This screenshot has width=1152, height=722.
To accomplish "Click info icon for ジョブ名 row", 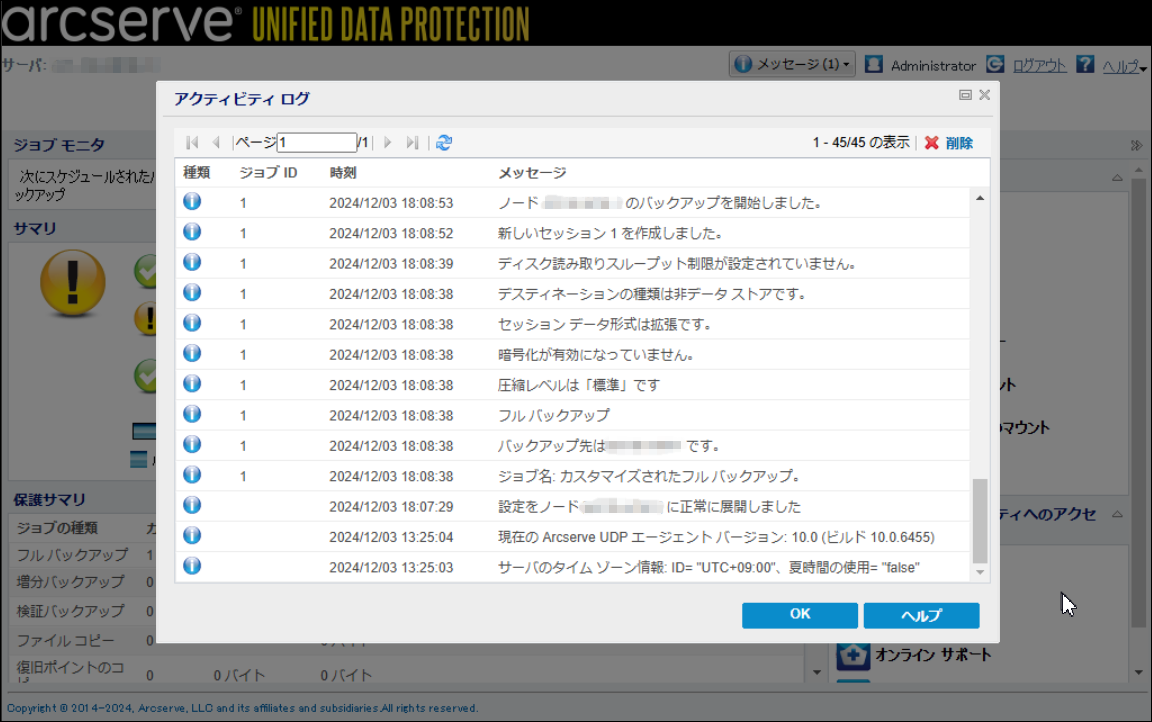I will point(192,474).
